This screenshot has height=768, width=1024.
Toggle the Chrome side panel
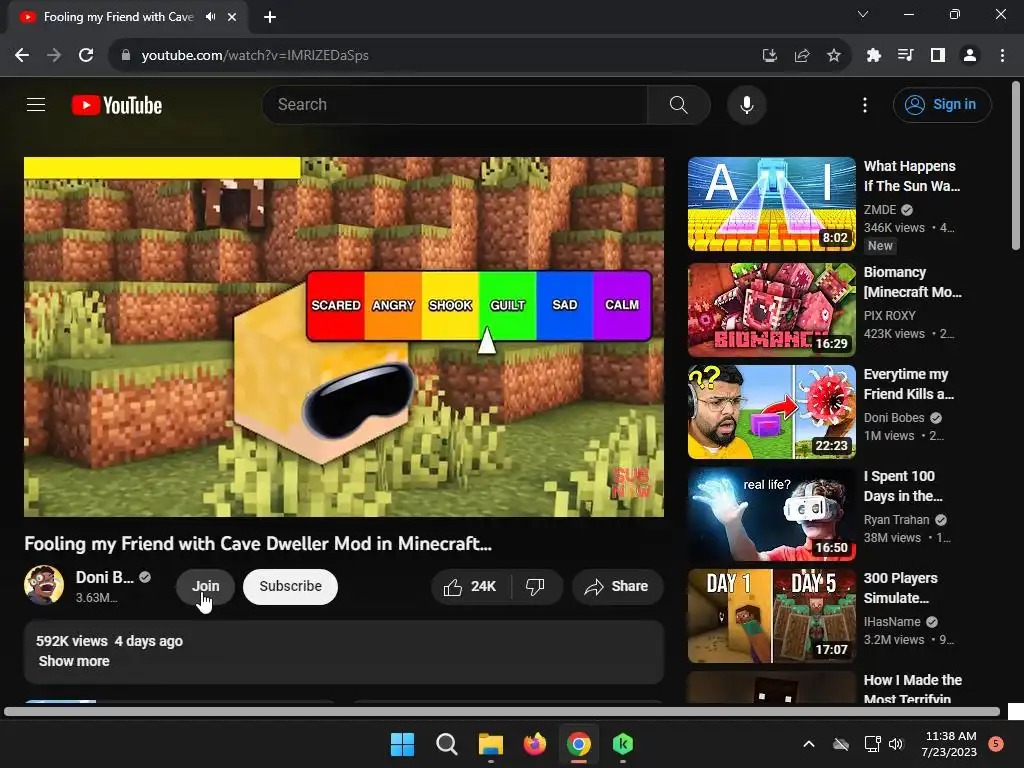[x=938, y=56]
